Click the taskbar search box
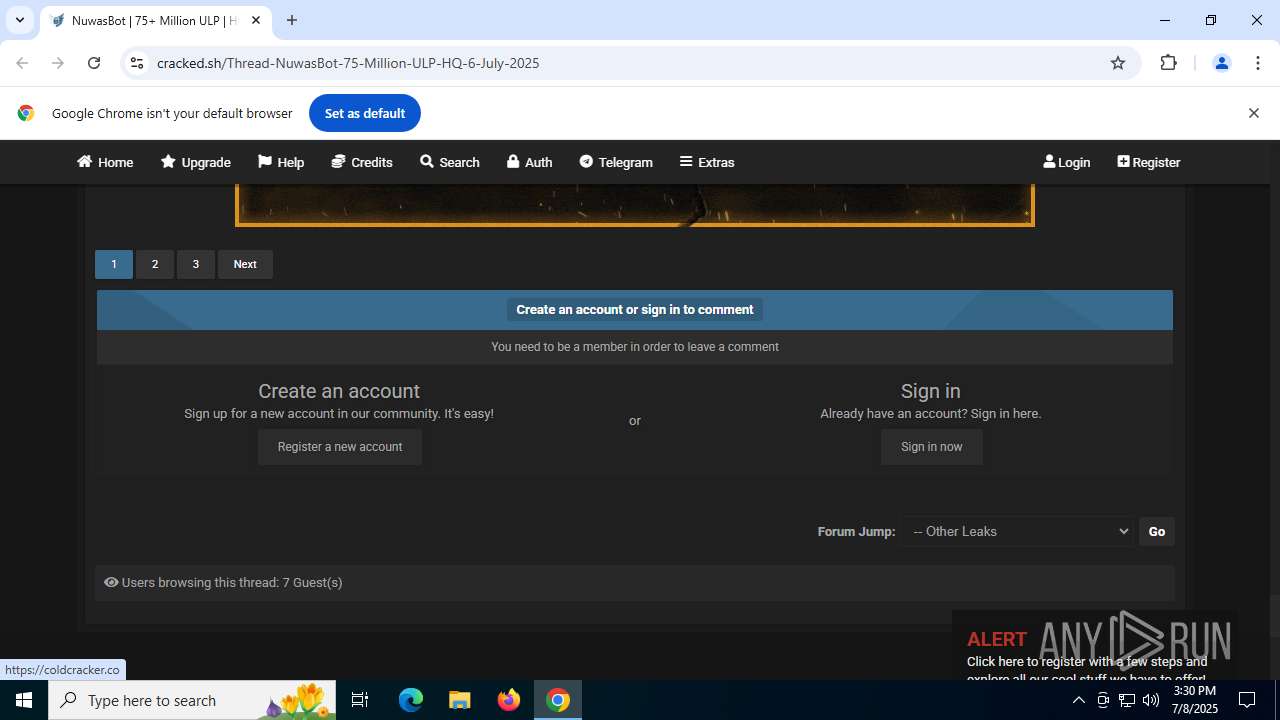 pyautogui.click(x=192, y=700)
